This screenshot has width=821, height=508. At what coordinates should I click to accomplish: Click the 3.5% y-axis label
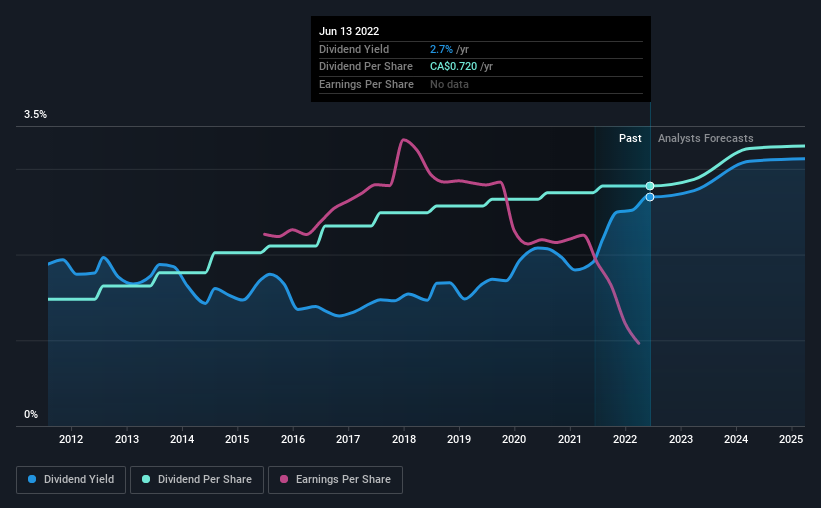35,115
